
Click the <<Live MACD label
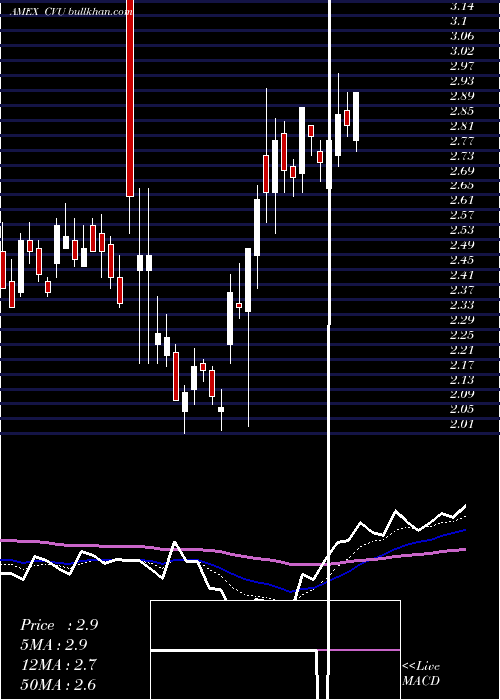[x=421, y=673]
